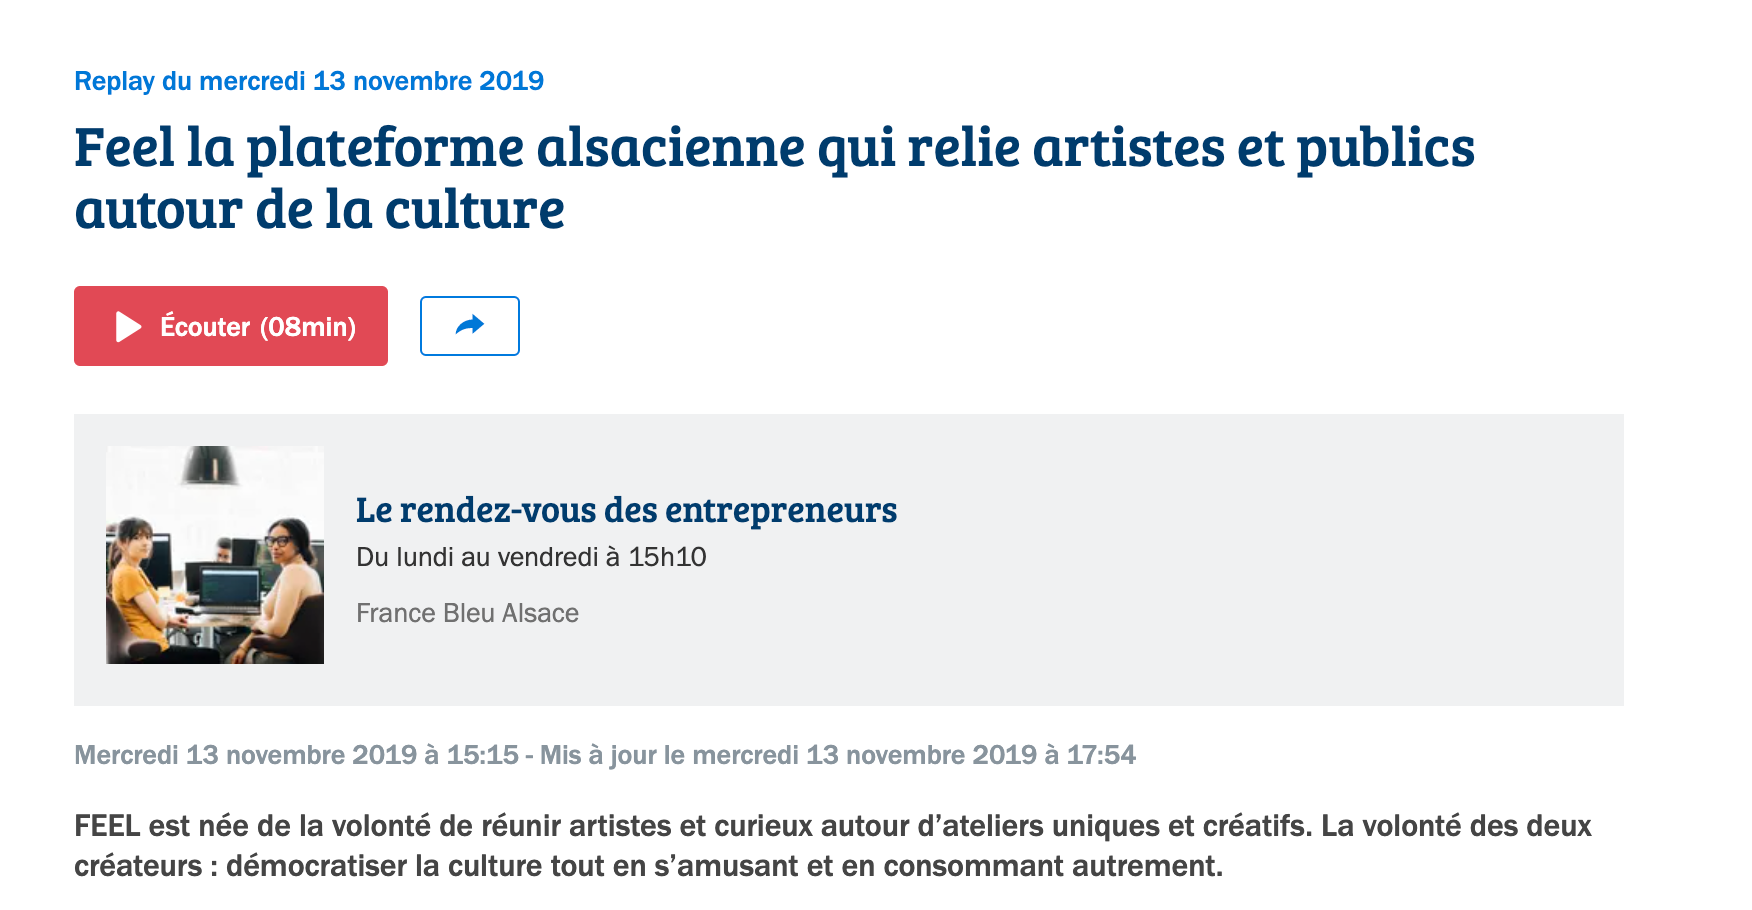1752x910 pixels.
Task: Click the Mis à jour update time text
Action: coord(838,755)
